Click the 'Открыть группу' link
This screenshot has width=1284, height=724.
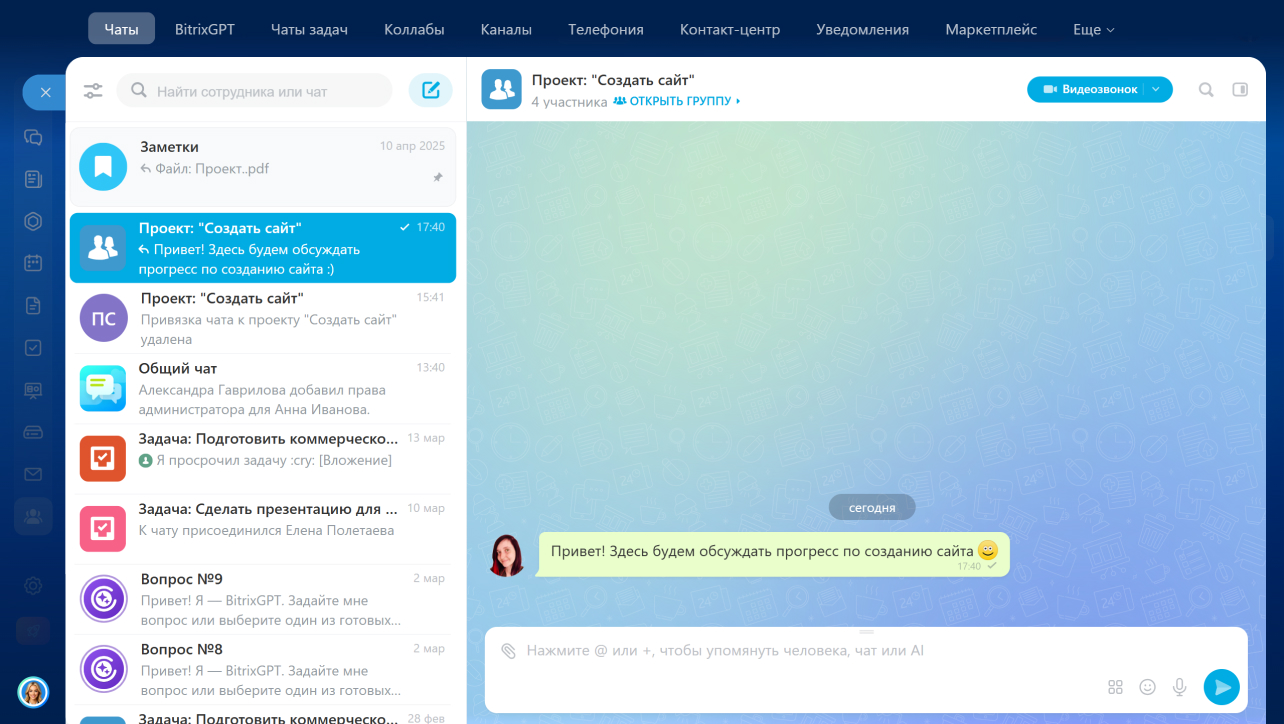(x=677, y=101)
